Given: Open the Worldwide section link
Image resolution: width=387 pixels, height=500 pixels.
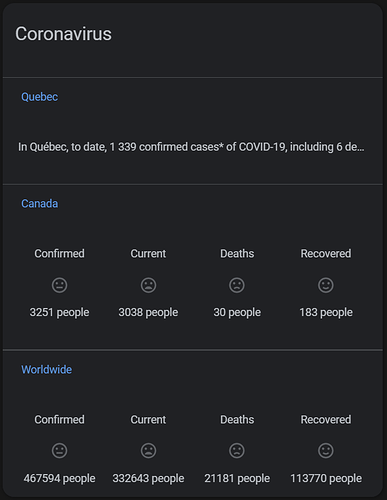Looking at the screenshot, I should [x=47, y=369].
